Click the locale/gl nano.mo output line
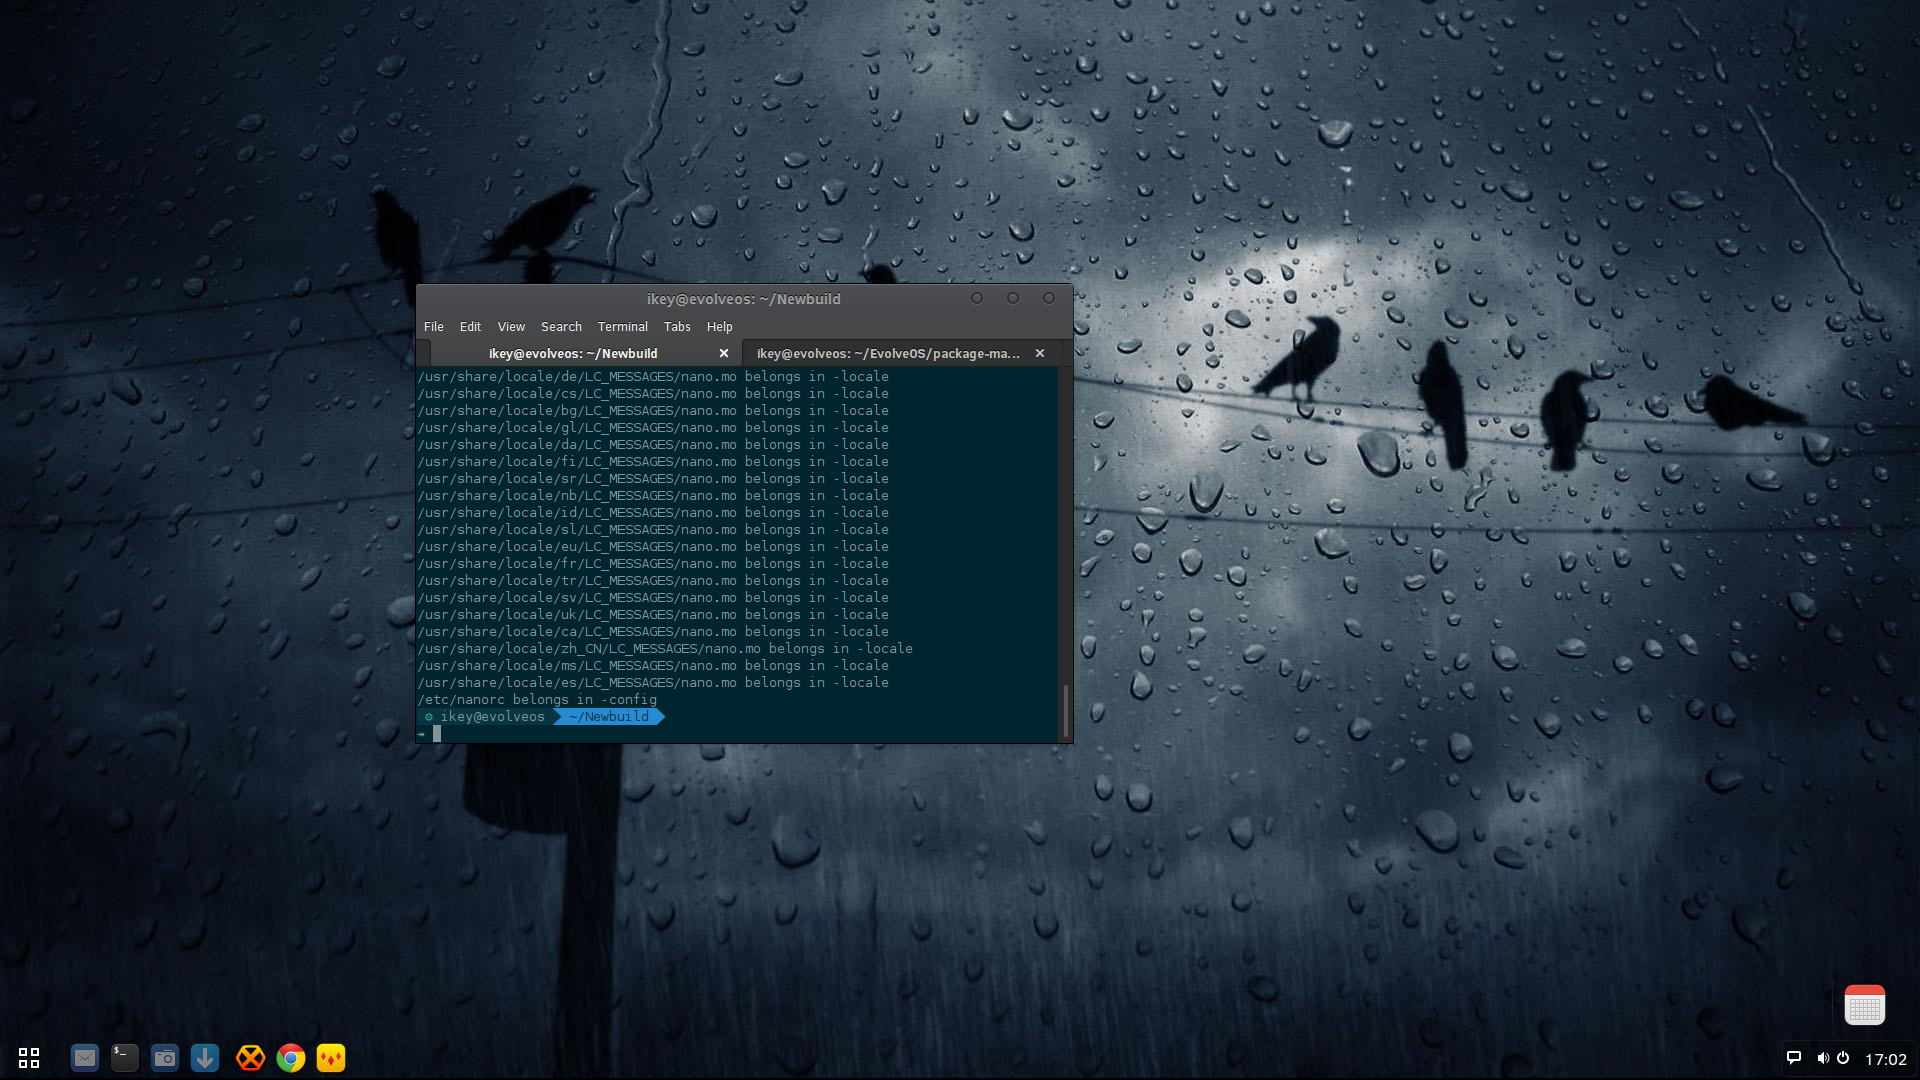1920x1080 pixels. [653, 428]
